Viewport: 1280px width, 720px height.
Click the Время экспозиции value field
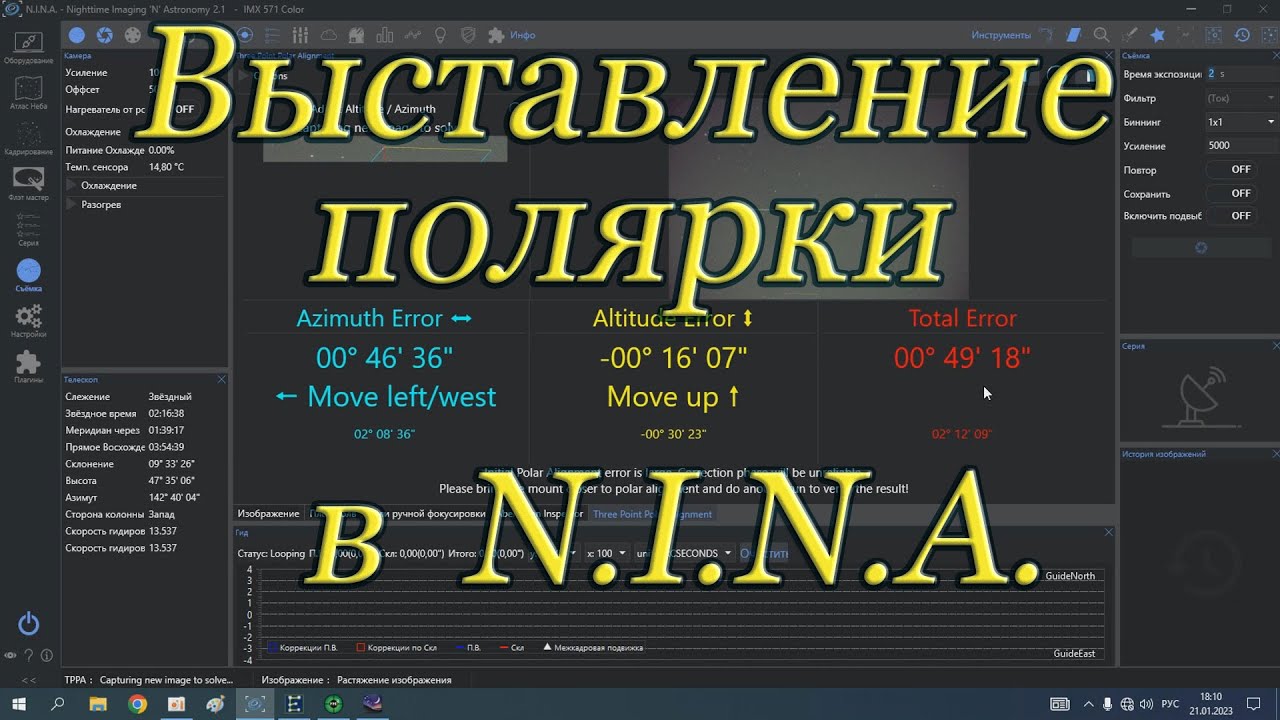1238,74
